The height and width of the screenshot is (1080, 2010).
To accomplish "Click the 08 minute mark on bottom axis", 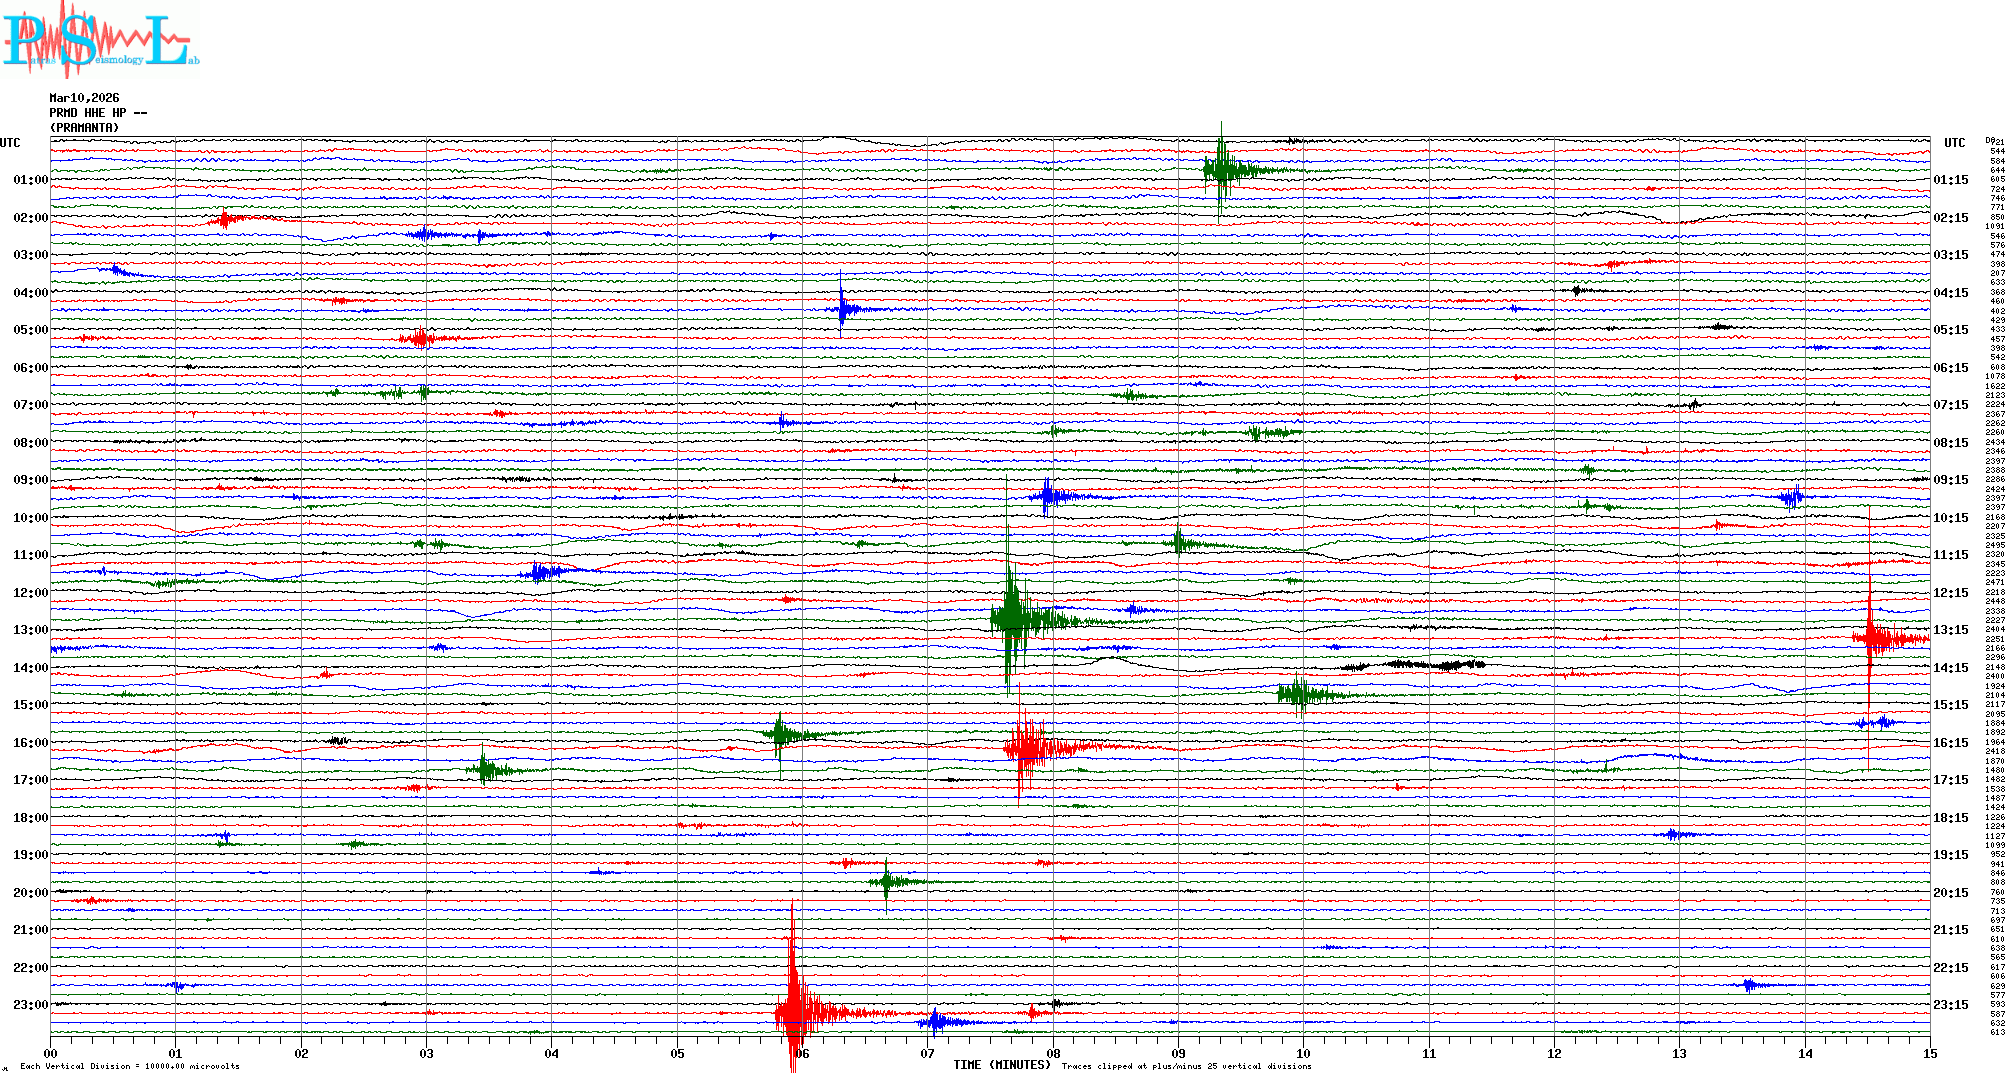I will (1053, 1053).
